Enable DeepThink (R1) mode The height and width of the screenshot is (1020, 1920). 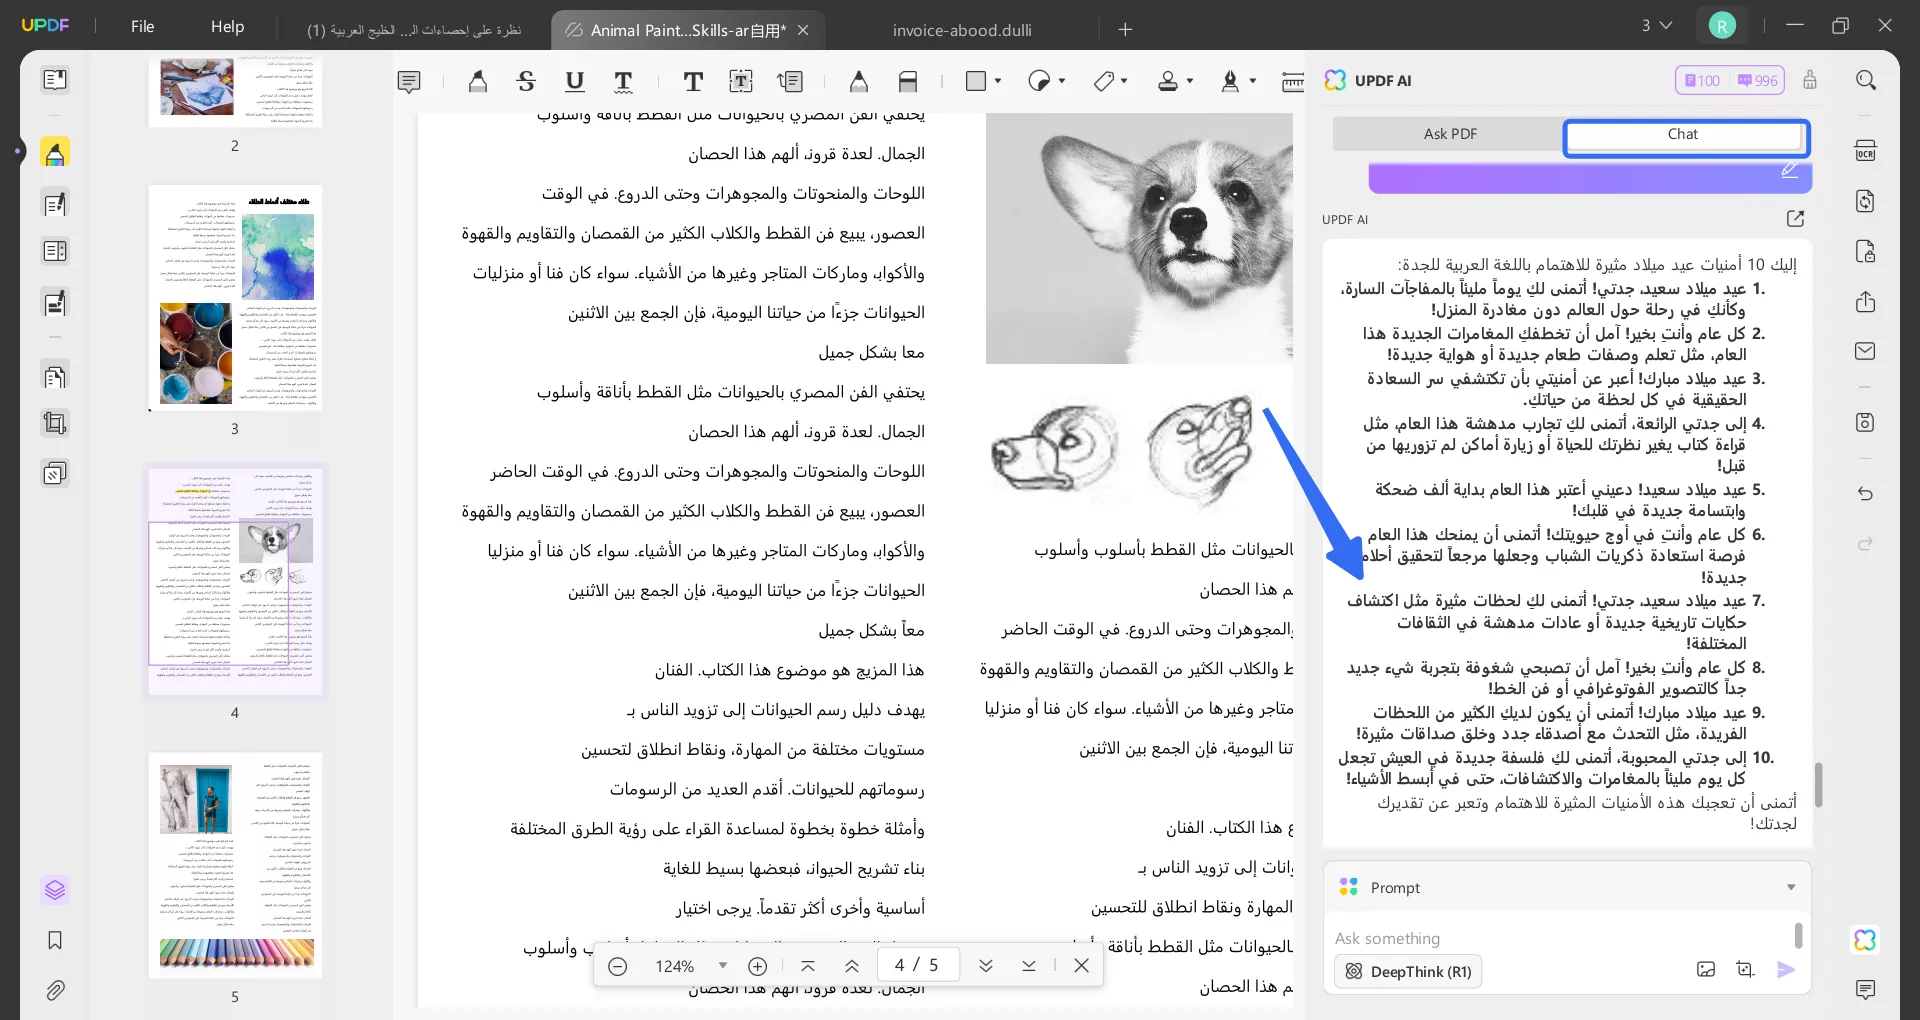1406,970
